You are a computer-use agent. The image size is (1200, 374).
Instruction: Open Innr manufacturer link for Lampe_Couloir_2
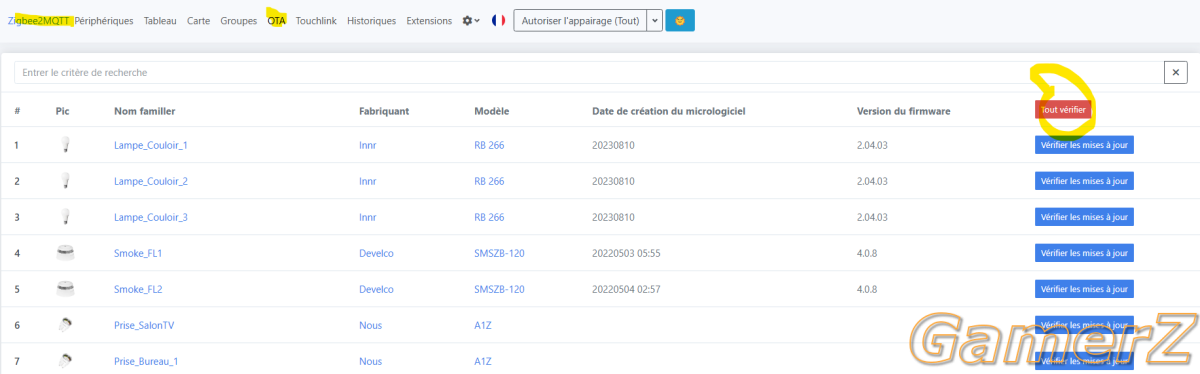367,181
